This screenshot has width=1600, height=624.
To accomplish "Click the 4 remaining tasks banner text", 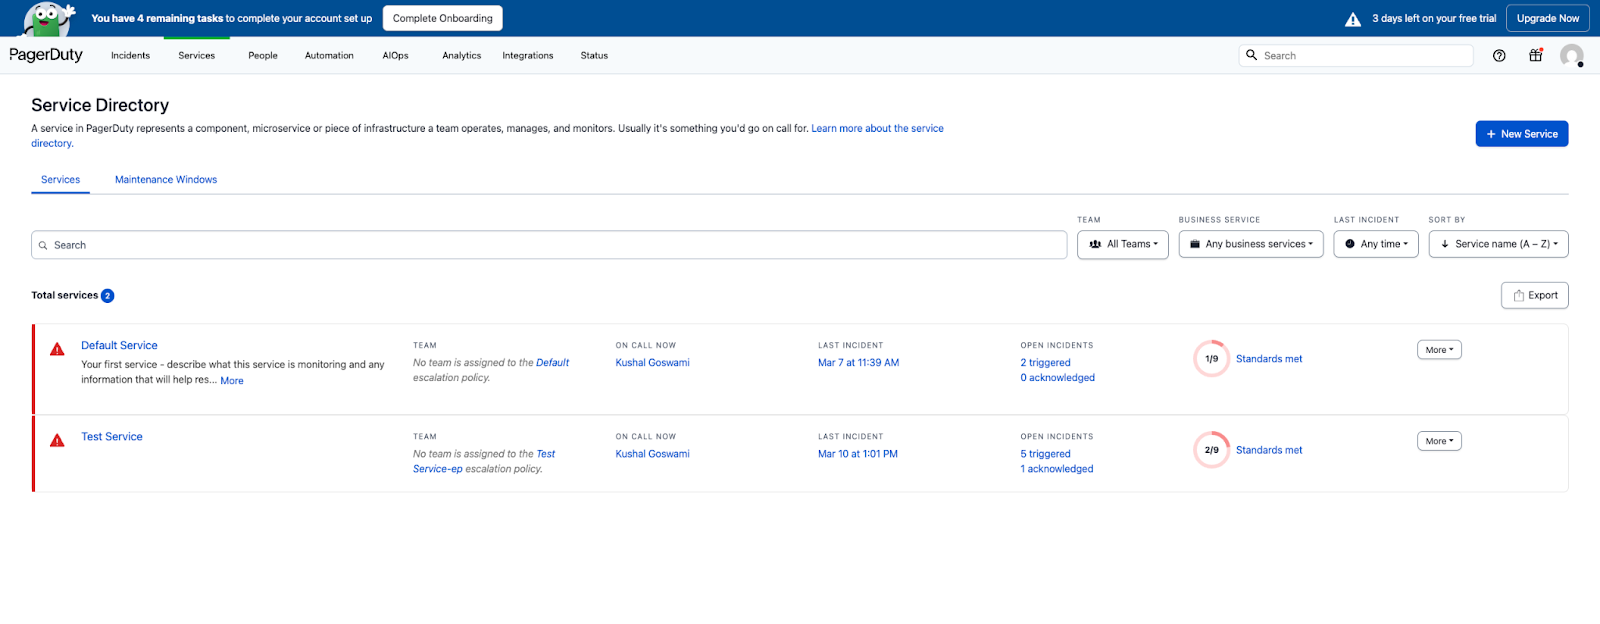I will (x=231, y=18).
